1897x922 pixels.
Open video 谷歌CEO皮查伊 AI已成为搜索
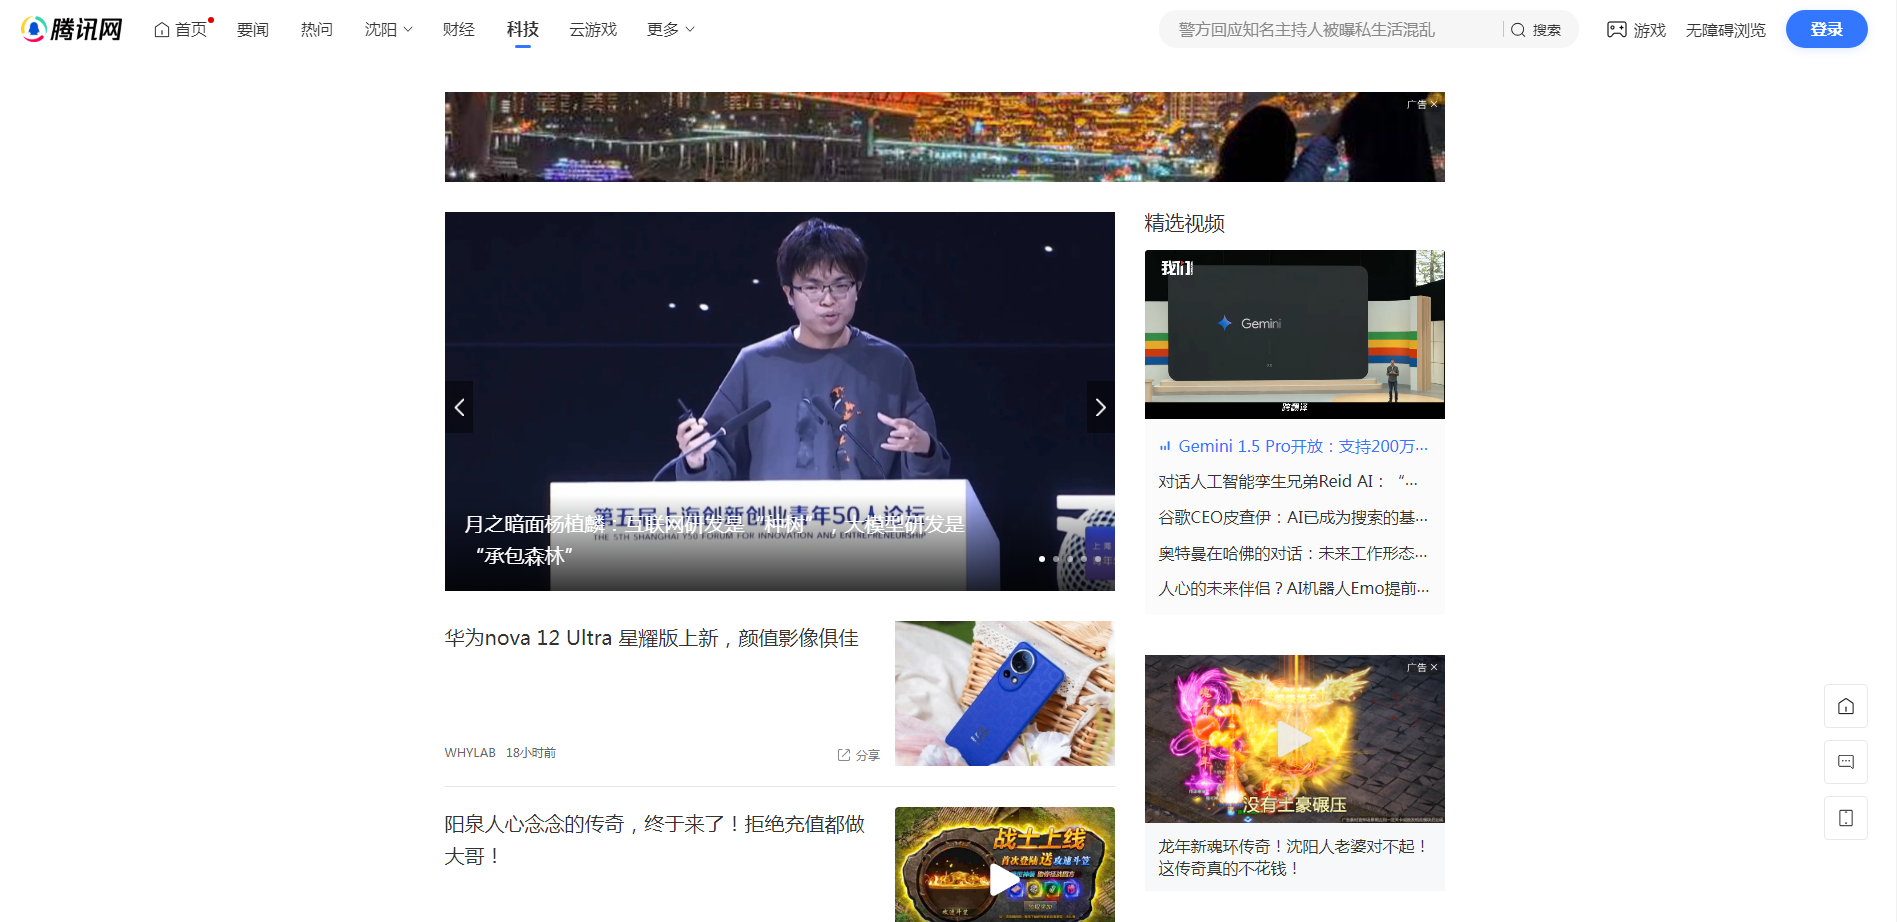(1293, 517)
